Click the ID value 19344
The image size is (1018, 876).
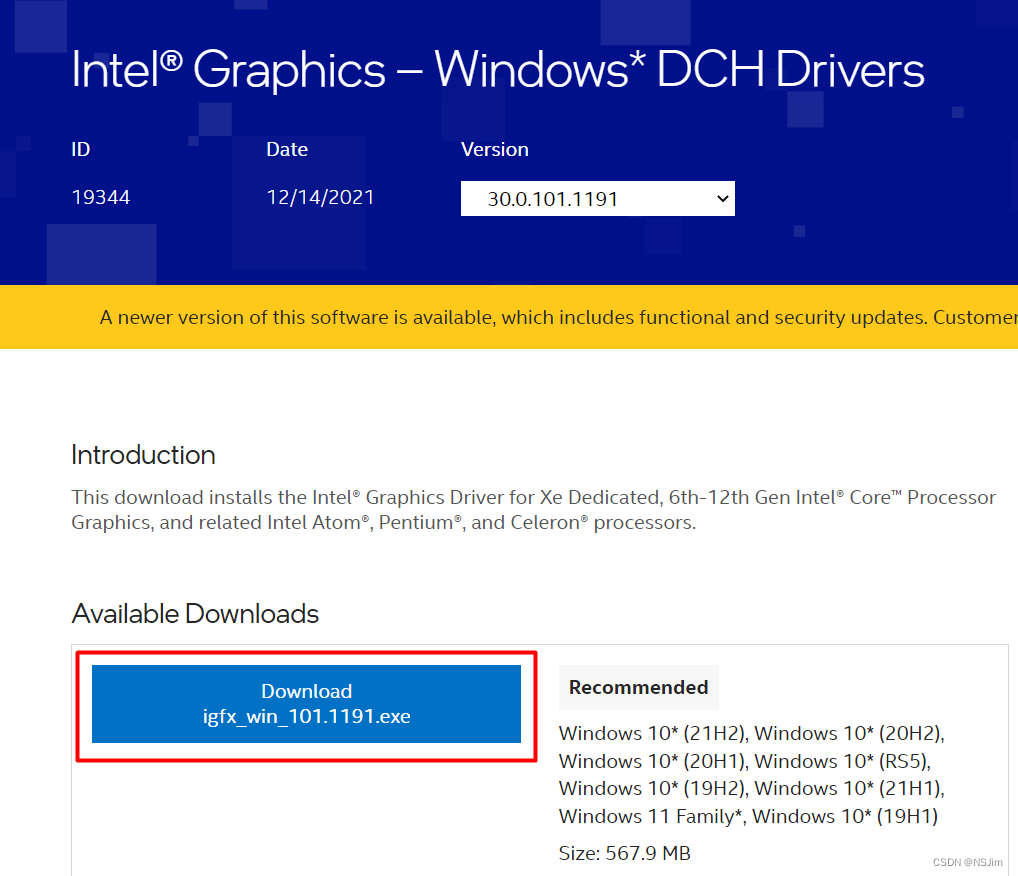[101, 197]
